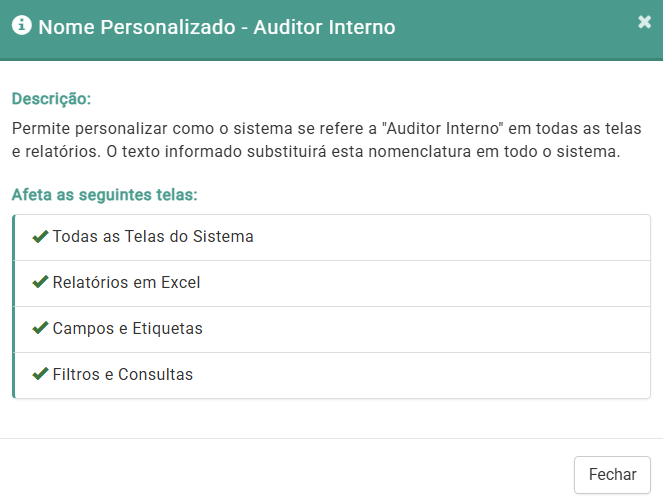Click the dialog title "Nome Personalizado - Auditor Interno"

pyautogui.click(x=216, y=28)
